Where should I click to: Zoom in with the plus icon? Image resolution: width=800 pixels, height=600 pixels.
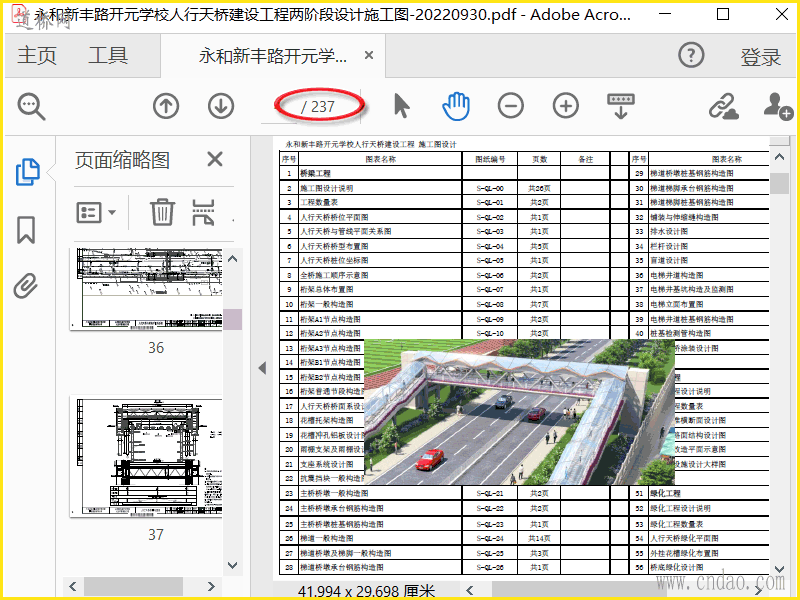566,106
